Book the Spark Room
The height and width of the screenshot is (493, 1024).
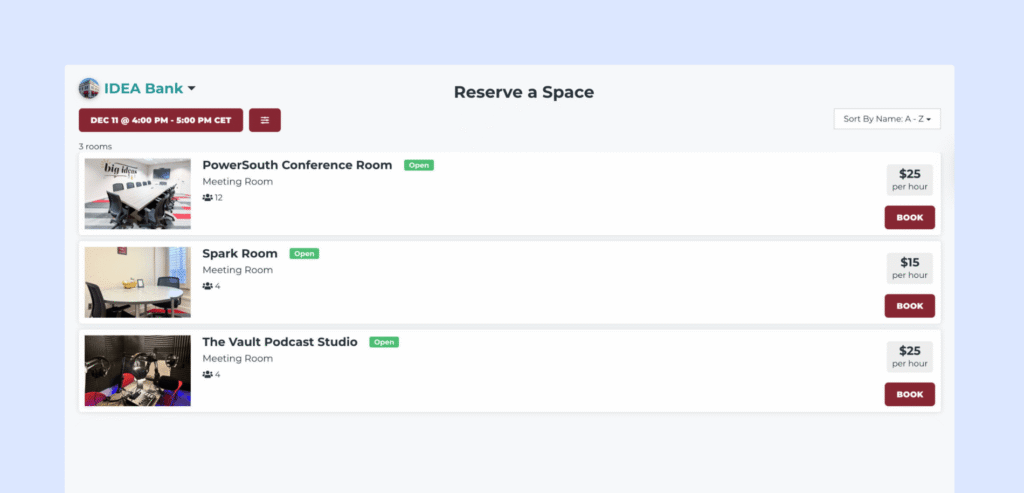[909, 306]
